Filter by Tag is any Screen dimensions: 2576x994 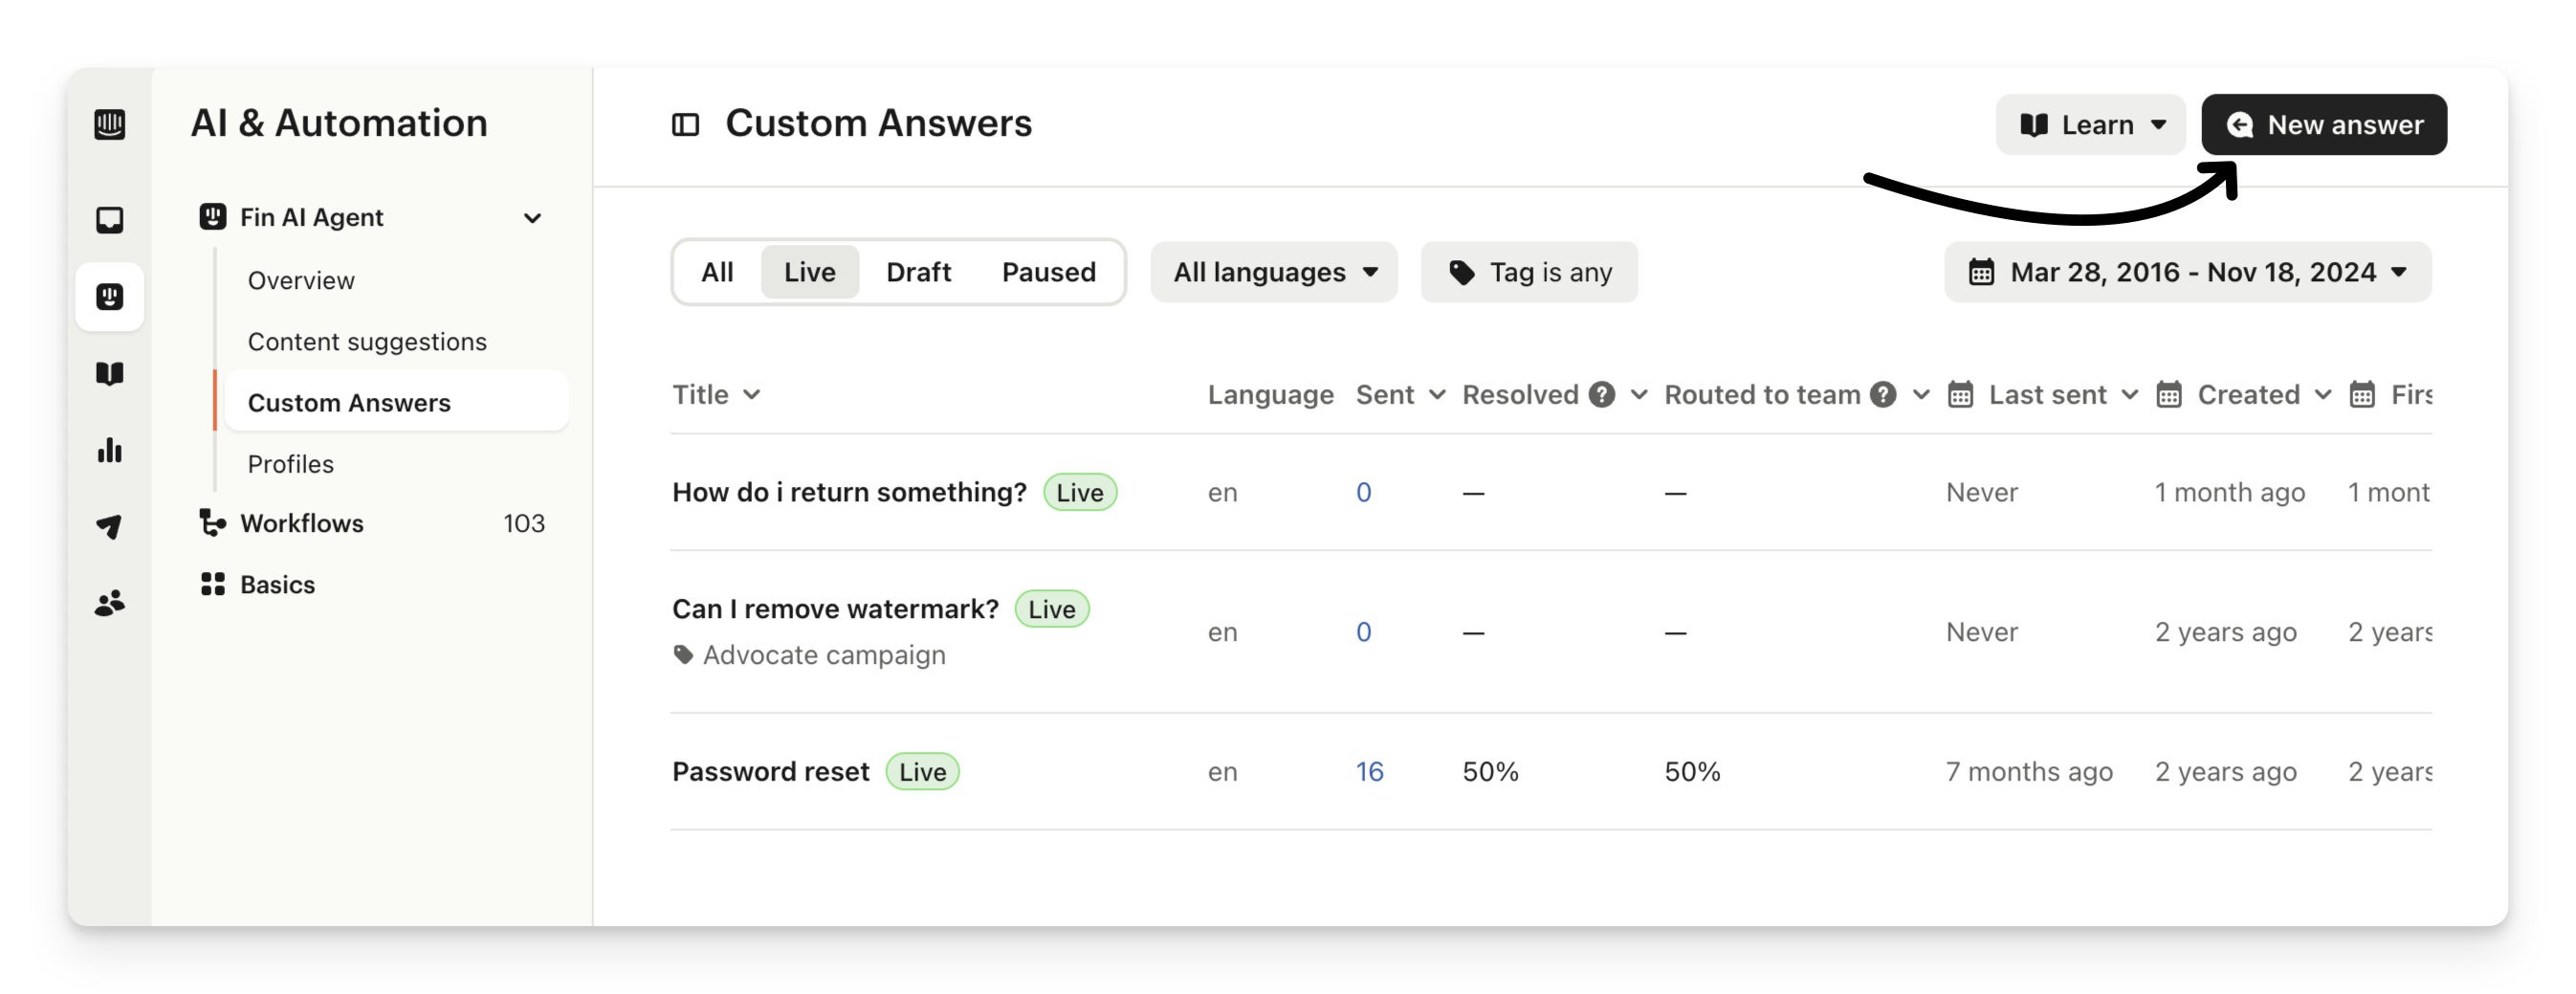pos(1528,272)
